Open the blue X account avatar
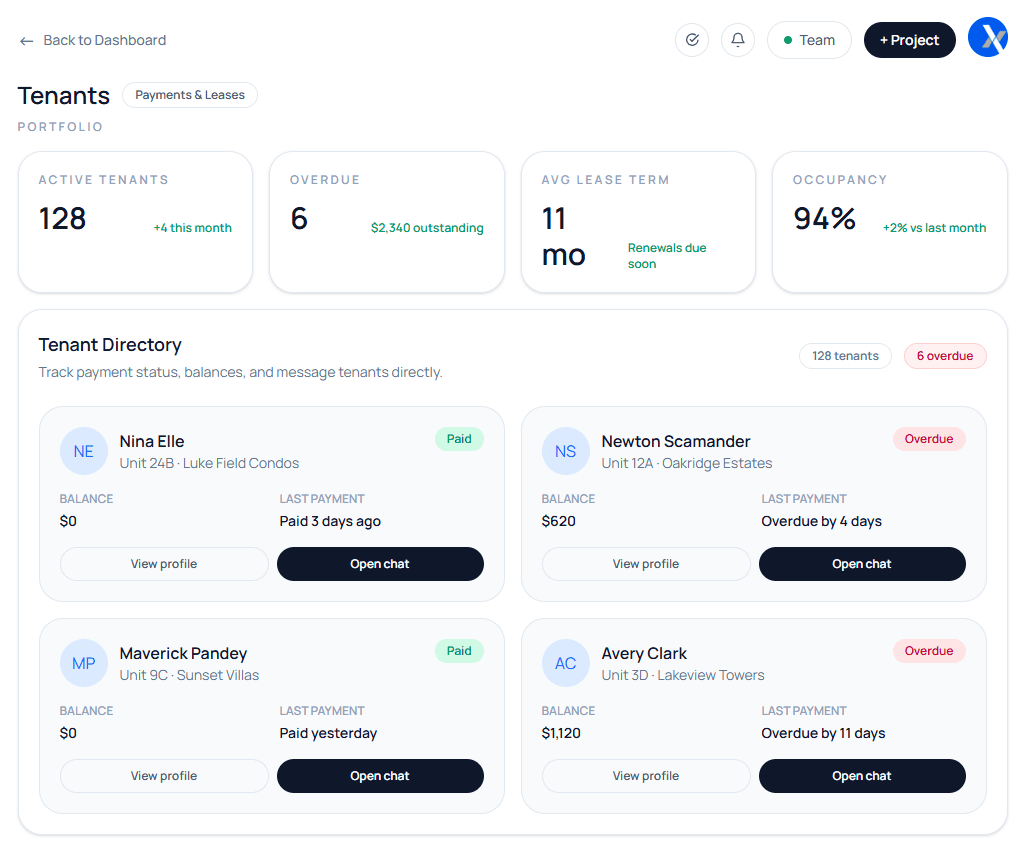The width and height of the screenshot is (1017, 851). point(987,37)
